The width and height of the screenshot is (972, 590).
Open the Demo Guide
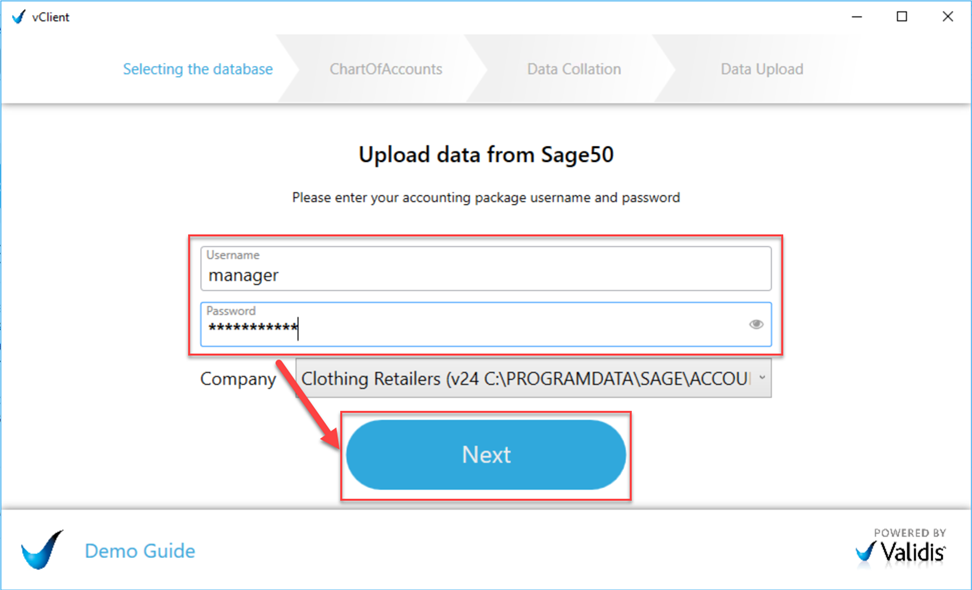point(139,550)
